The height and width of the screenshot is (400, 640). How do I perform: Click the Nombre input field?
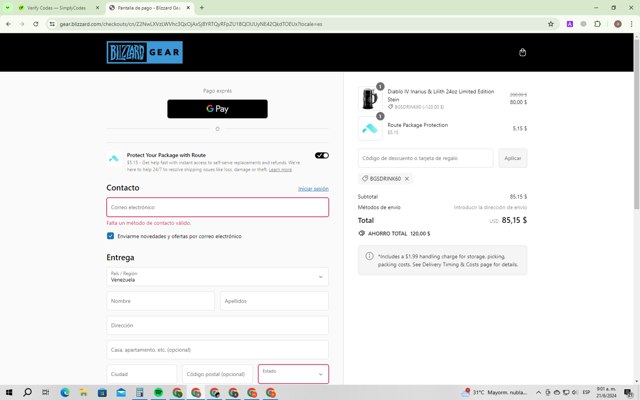coord(160,301)
